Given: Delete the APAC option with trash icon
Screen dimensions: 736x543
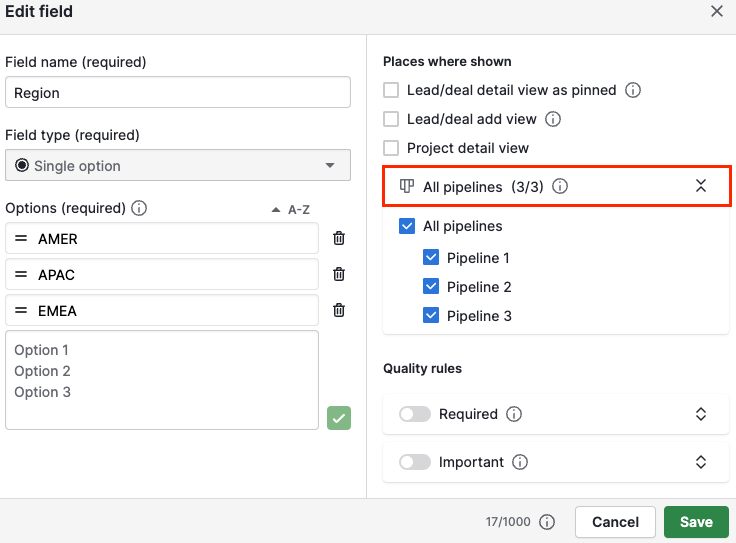Looking at the screenshot, I should 339,274.
